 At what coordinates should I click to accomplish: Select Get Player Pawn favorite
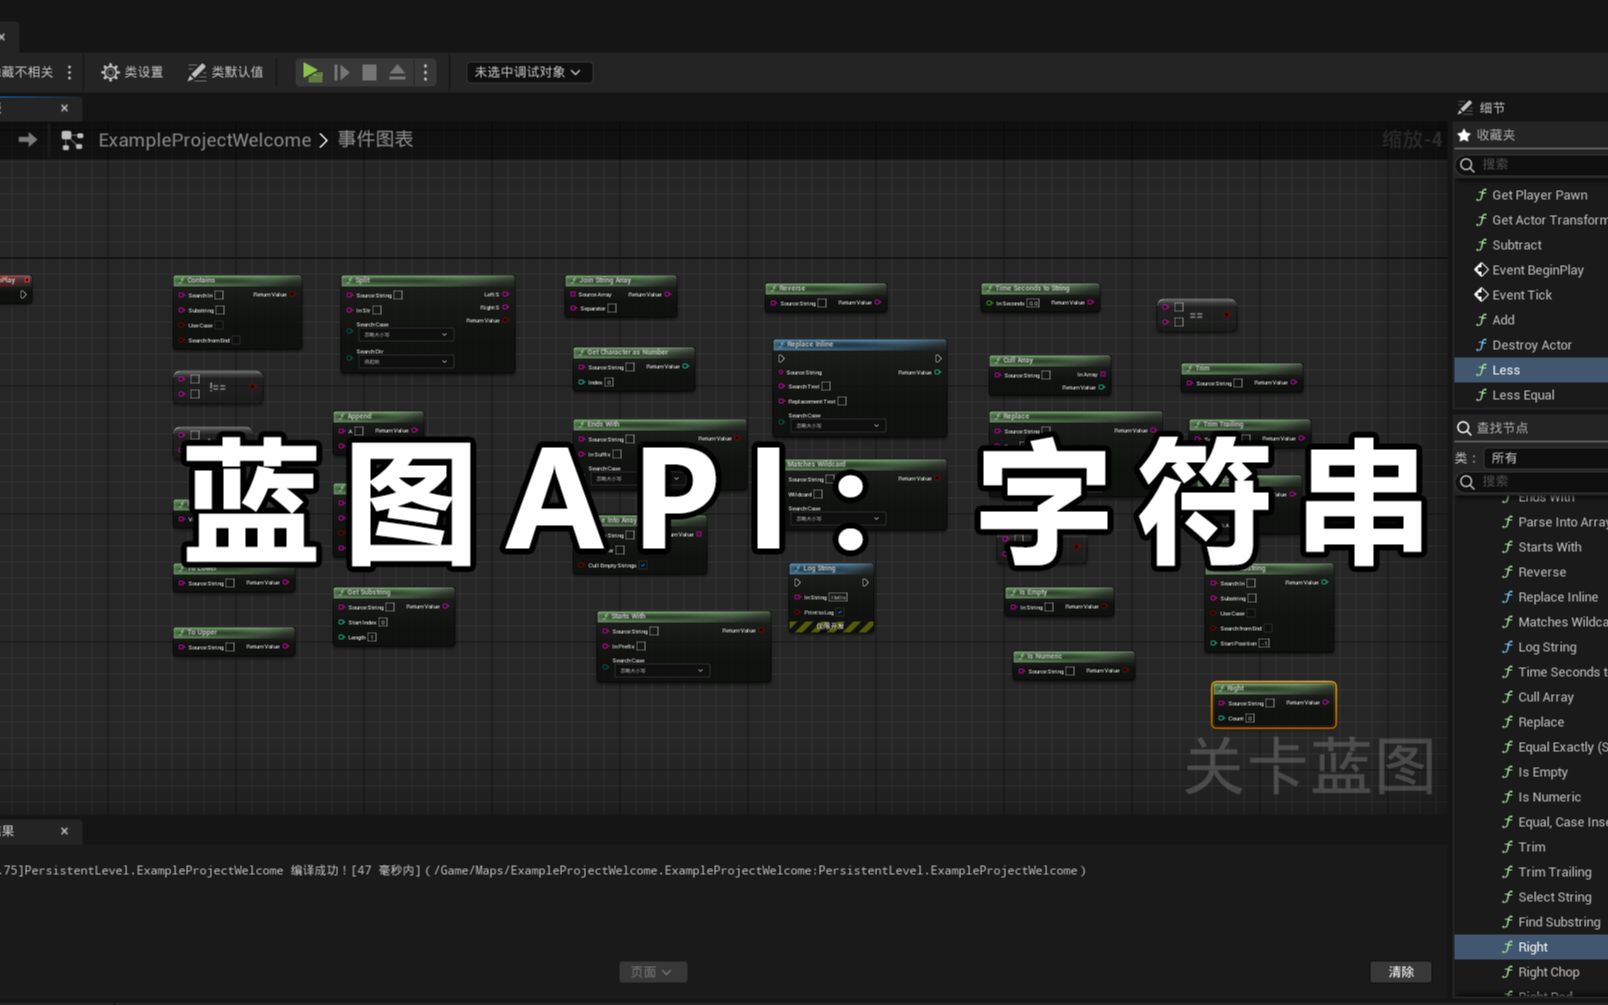click(1539, 195)
